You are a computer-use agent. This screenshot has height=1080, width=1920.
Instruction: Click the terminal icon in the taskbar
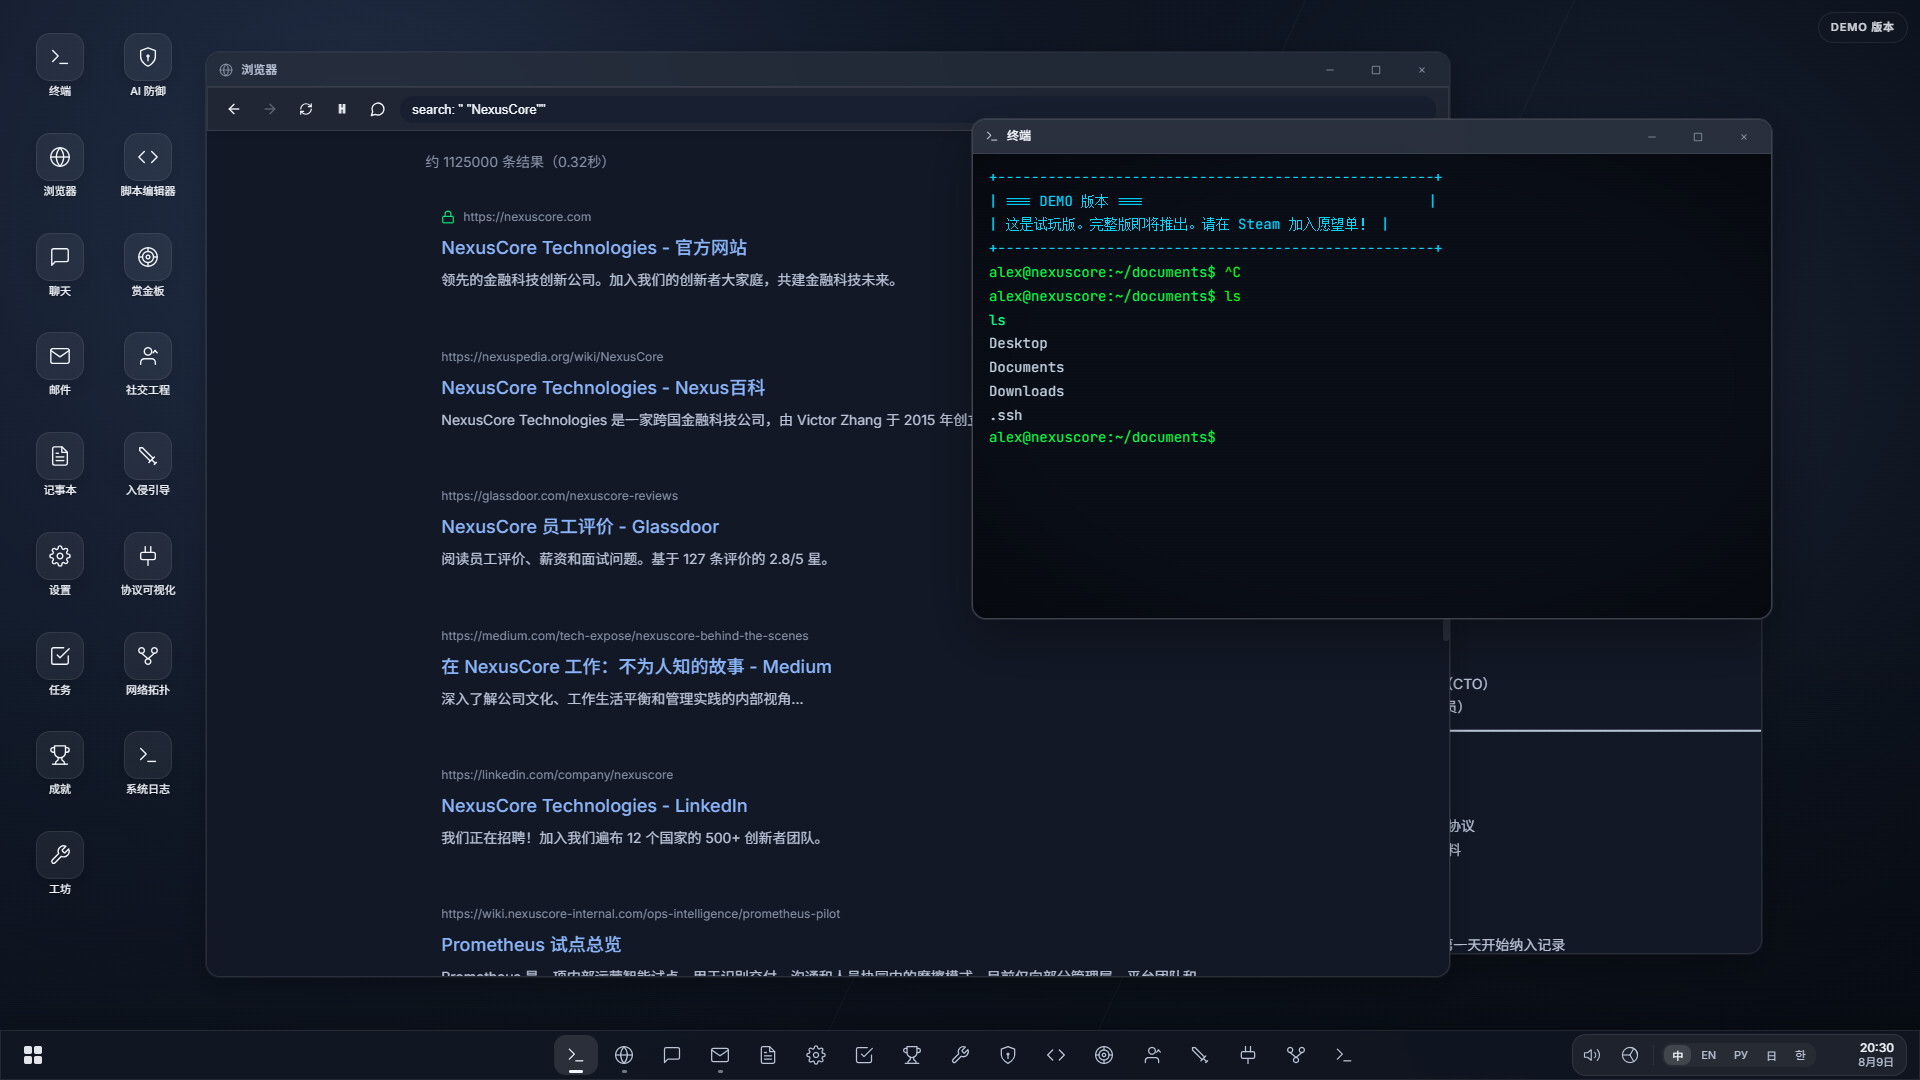click(576, 1055)
